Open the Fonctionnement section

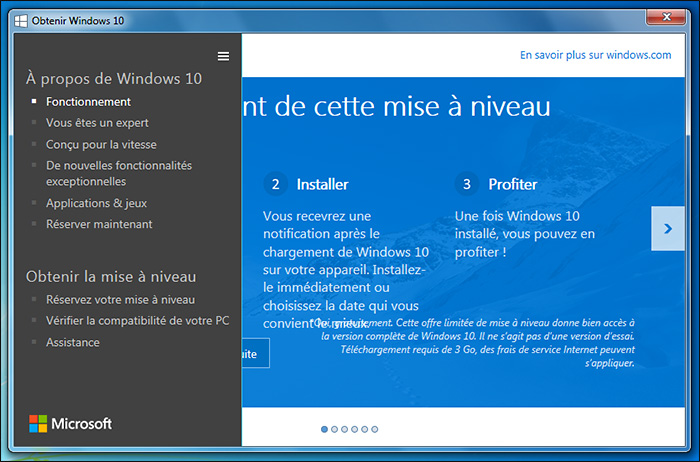pyautogui.click(x=88, y=102)
